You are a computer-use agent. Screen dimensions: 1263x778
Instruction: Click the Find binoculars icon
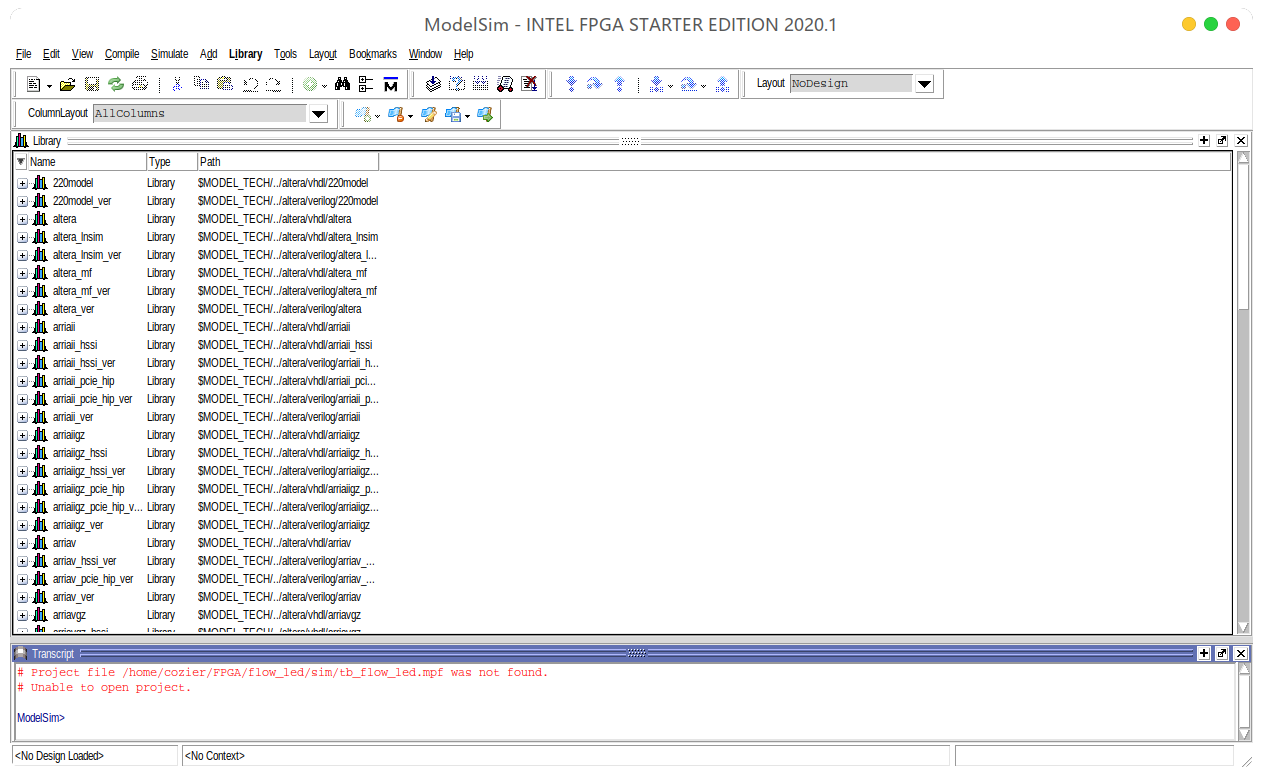click(x=342, y=85)
